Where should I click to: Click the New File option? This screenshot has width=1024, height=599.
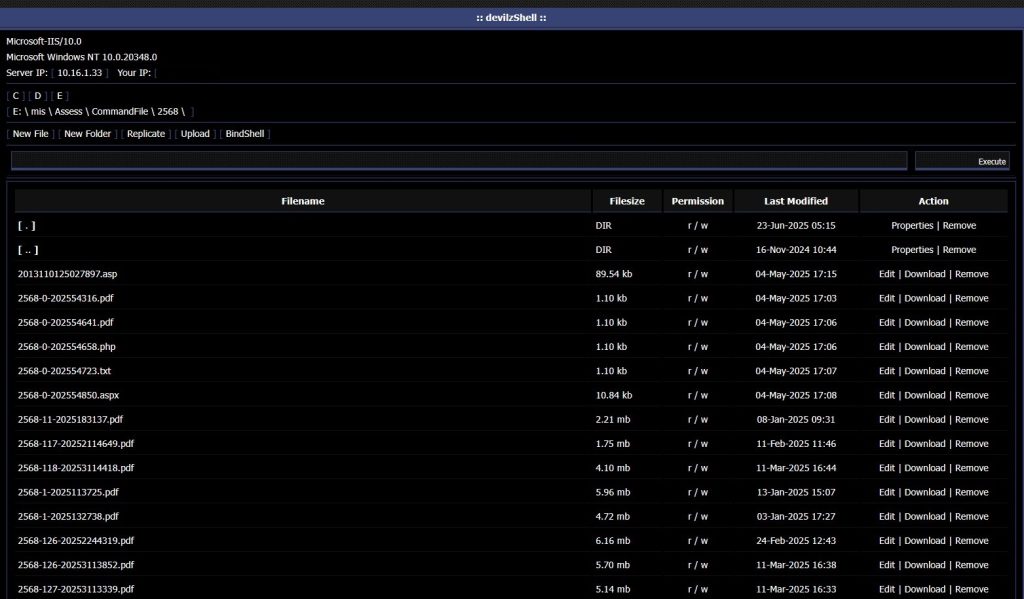tap(30, 134)
